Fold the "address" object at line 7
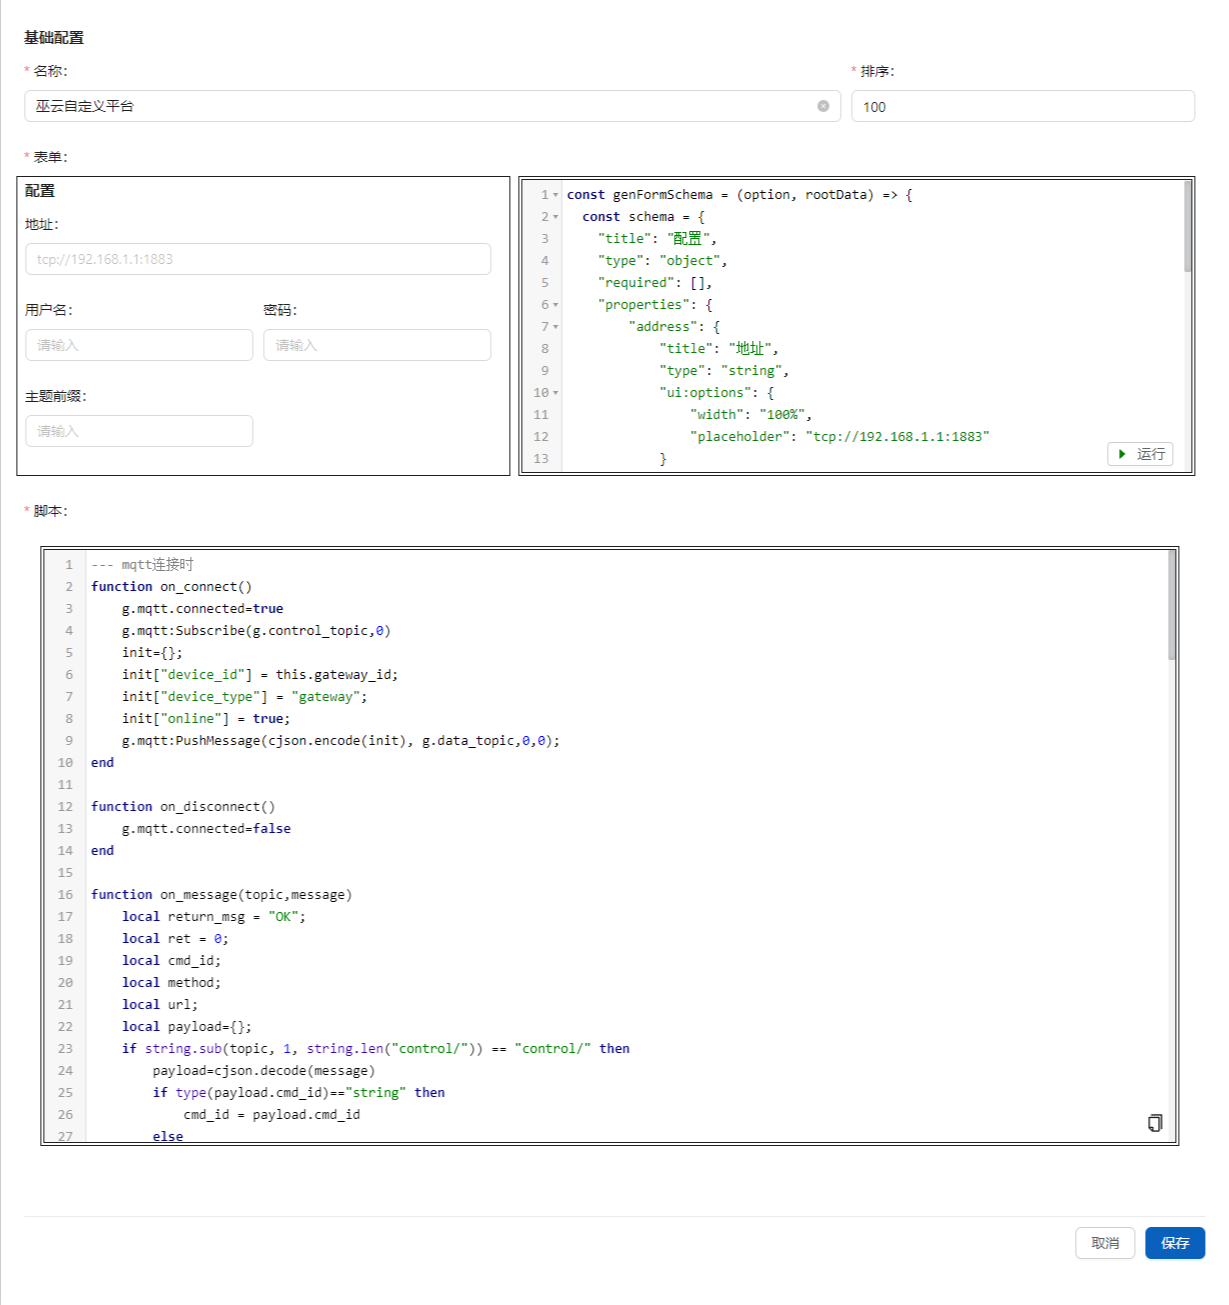Viewport: 1229px width, 1305px height. [556, 327]
